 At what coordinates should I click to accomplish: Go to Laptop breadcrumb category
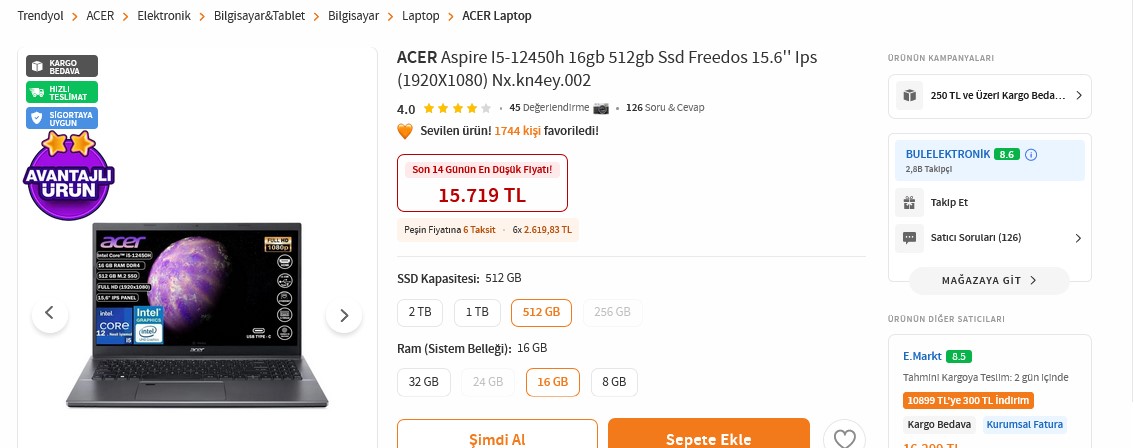421,16
